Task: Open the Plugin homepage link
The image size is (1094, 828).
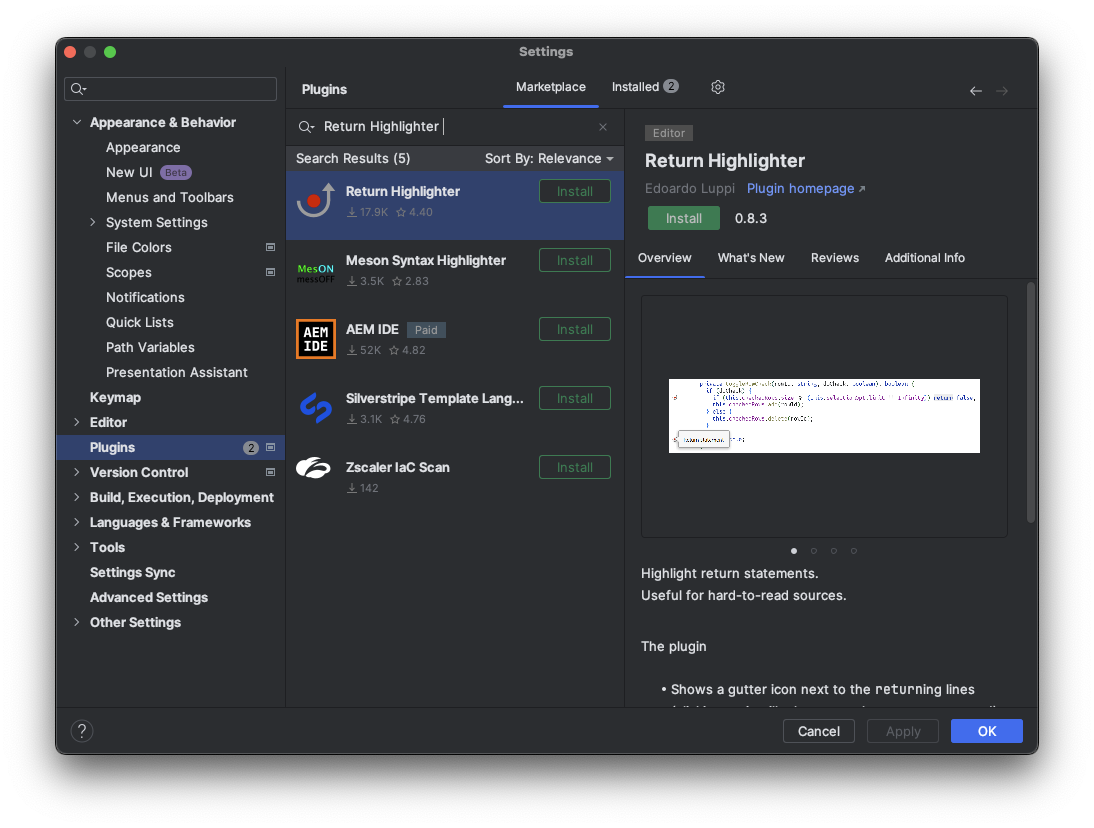Action: pos(806,188)
